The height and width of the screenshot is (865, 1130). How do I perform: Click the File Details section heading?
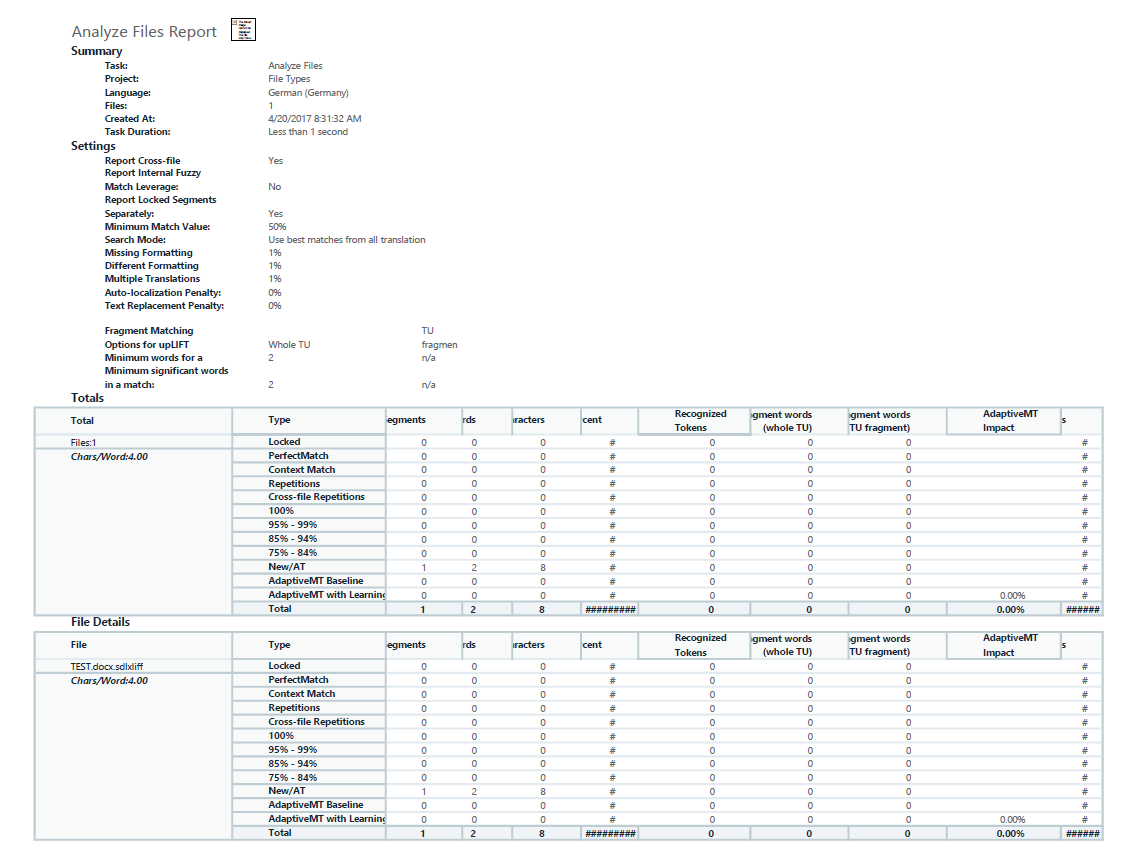coord(100,621)
